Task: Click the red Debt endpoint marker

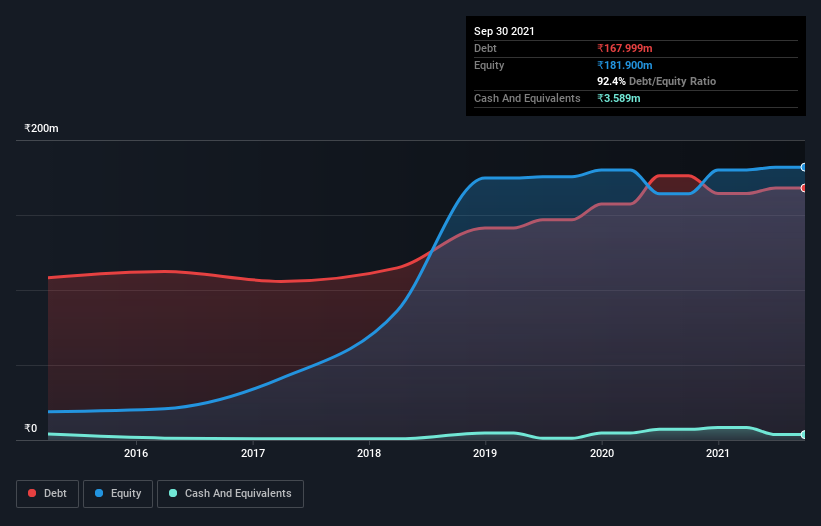Action: click(804, 188)
